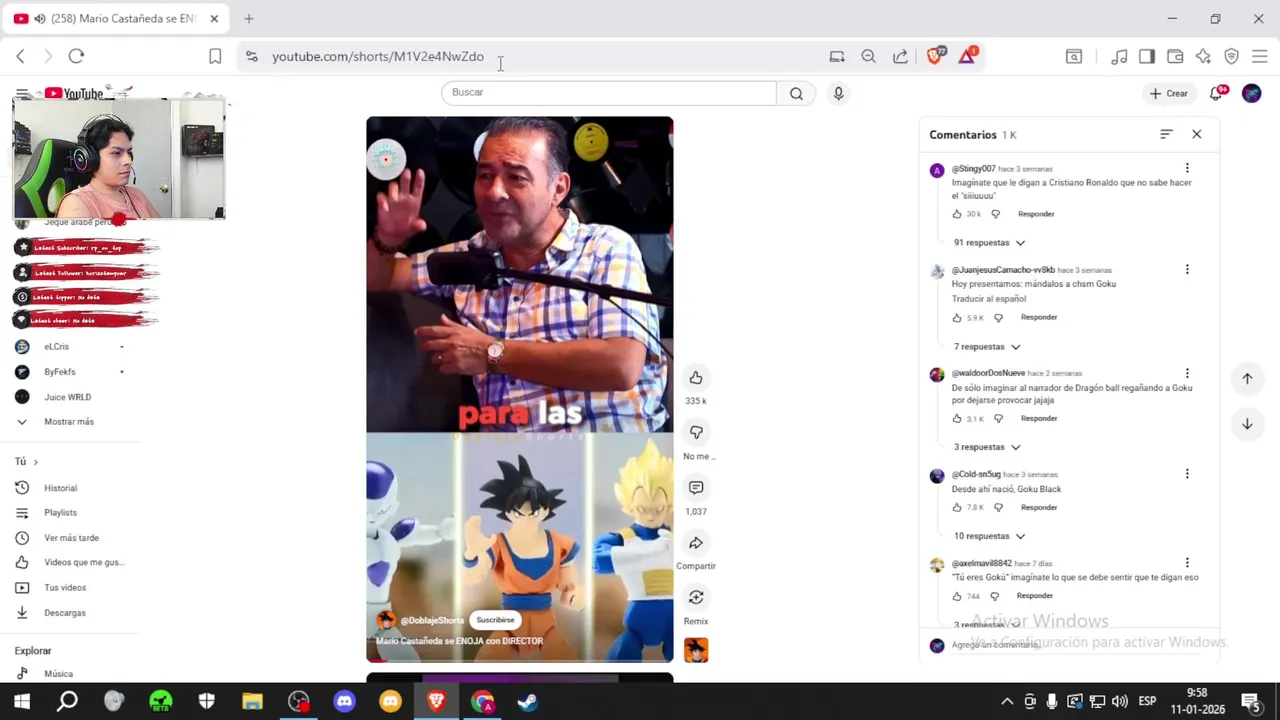Bookmark this page with the bookmark icon

point(215,57)
